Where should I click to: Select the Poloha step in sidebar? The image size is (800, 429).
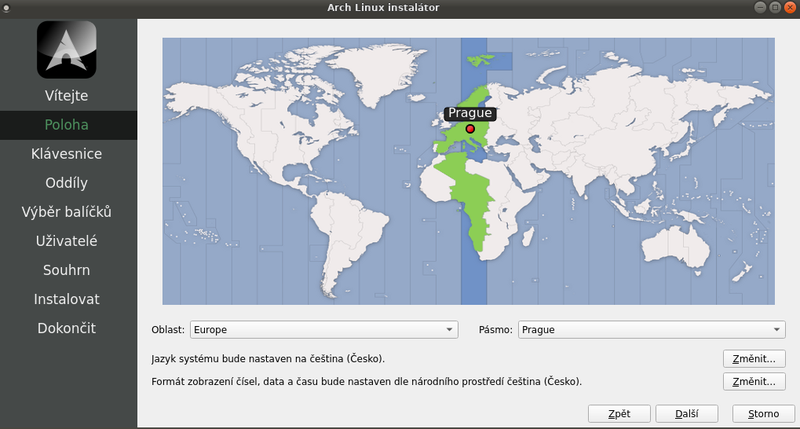click(x=67, y=125)
